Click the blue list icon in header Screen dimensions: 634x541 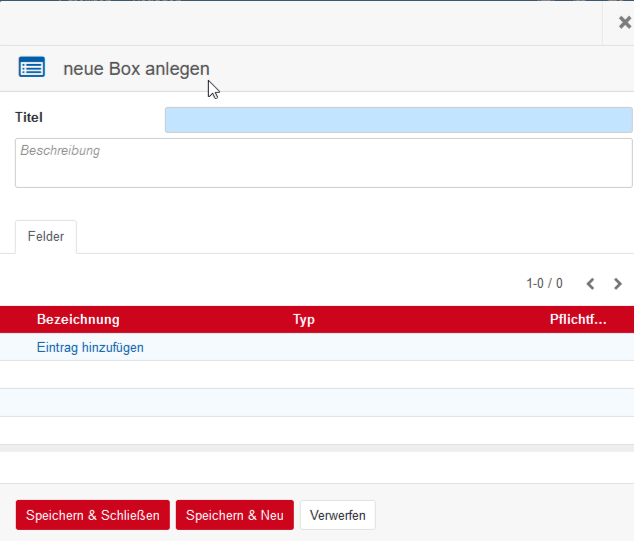(x=32, y=68)
